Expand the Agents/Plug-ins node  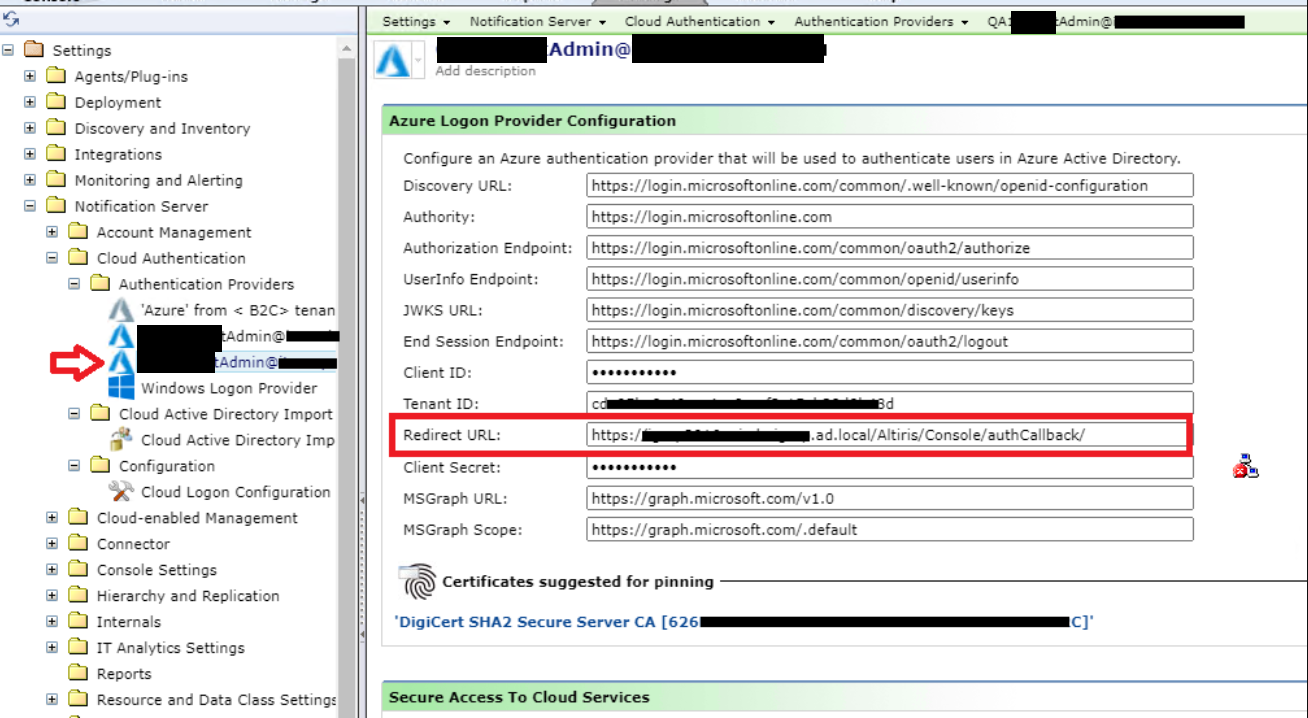click(30, 76)
